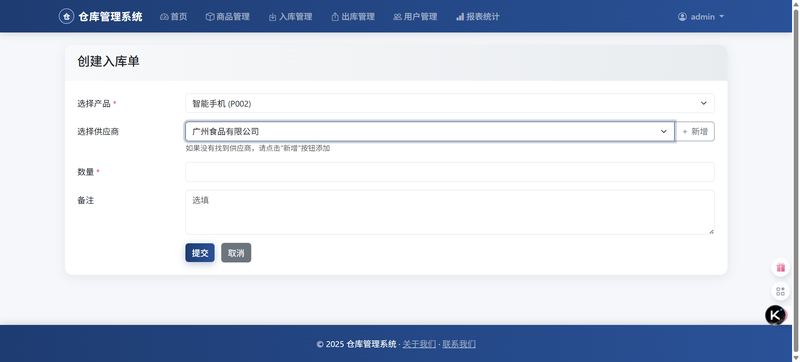This screenshot has width=800, height=362.
Task: Open the 出库管理 menu
Action: click(x=353, y=17)
